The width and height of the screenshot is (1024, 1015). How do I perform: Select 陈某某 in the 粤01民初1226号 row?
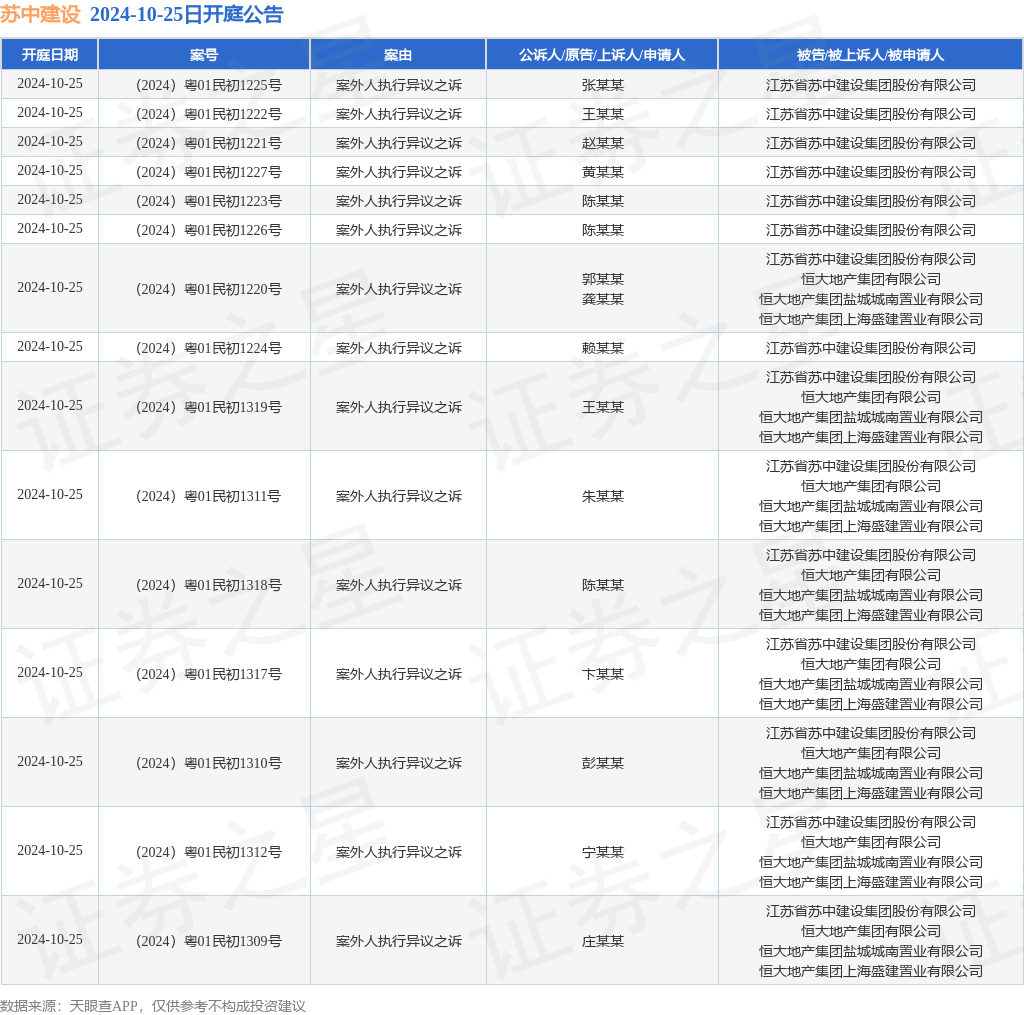603,230
